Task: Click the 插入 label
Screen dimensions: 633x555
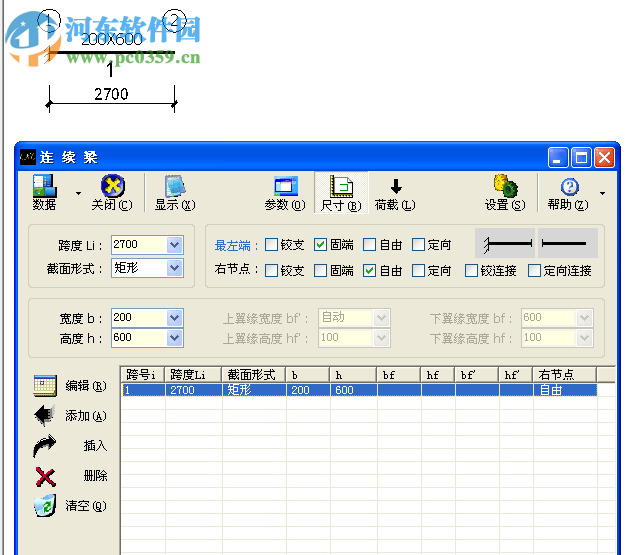Action: click(x=95, y=446)
